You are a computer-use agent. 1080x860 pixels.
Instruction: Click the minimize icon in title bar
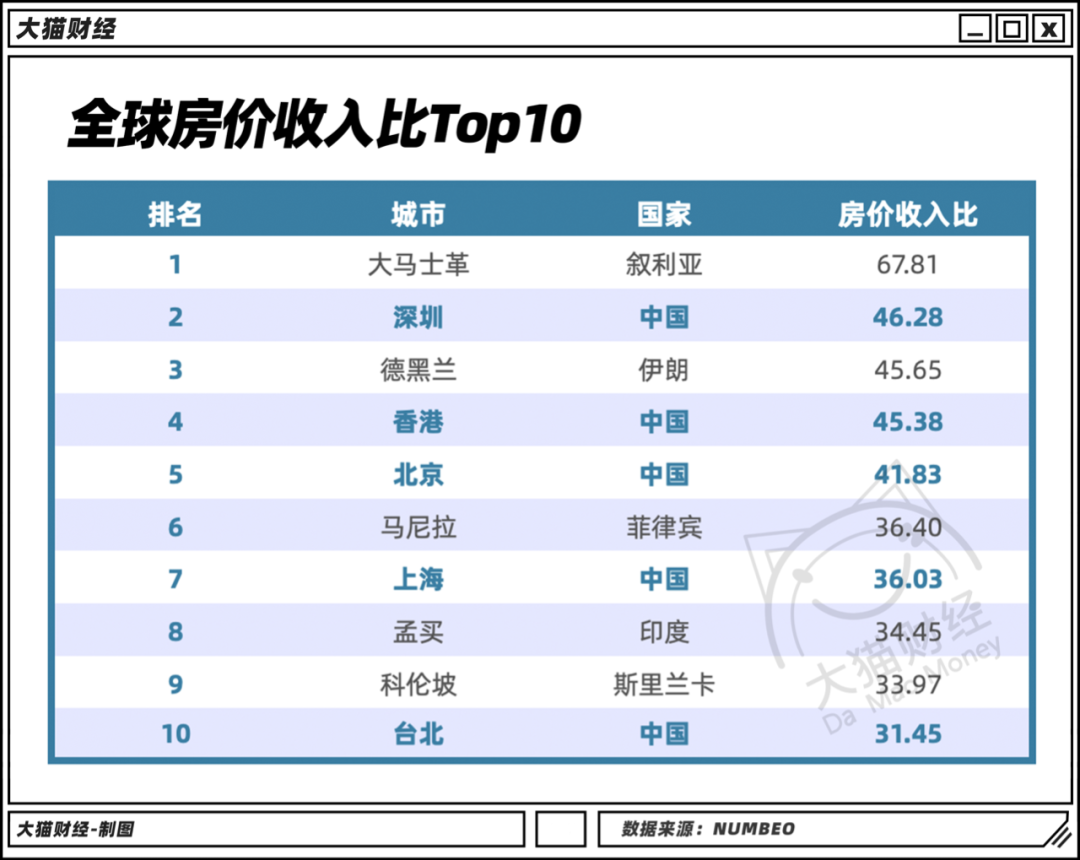coord(975,29)
